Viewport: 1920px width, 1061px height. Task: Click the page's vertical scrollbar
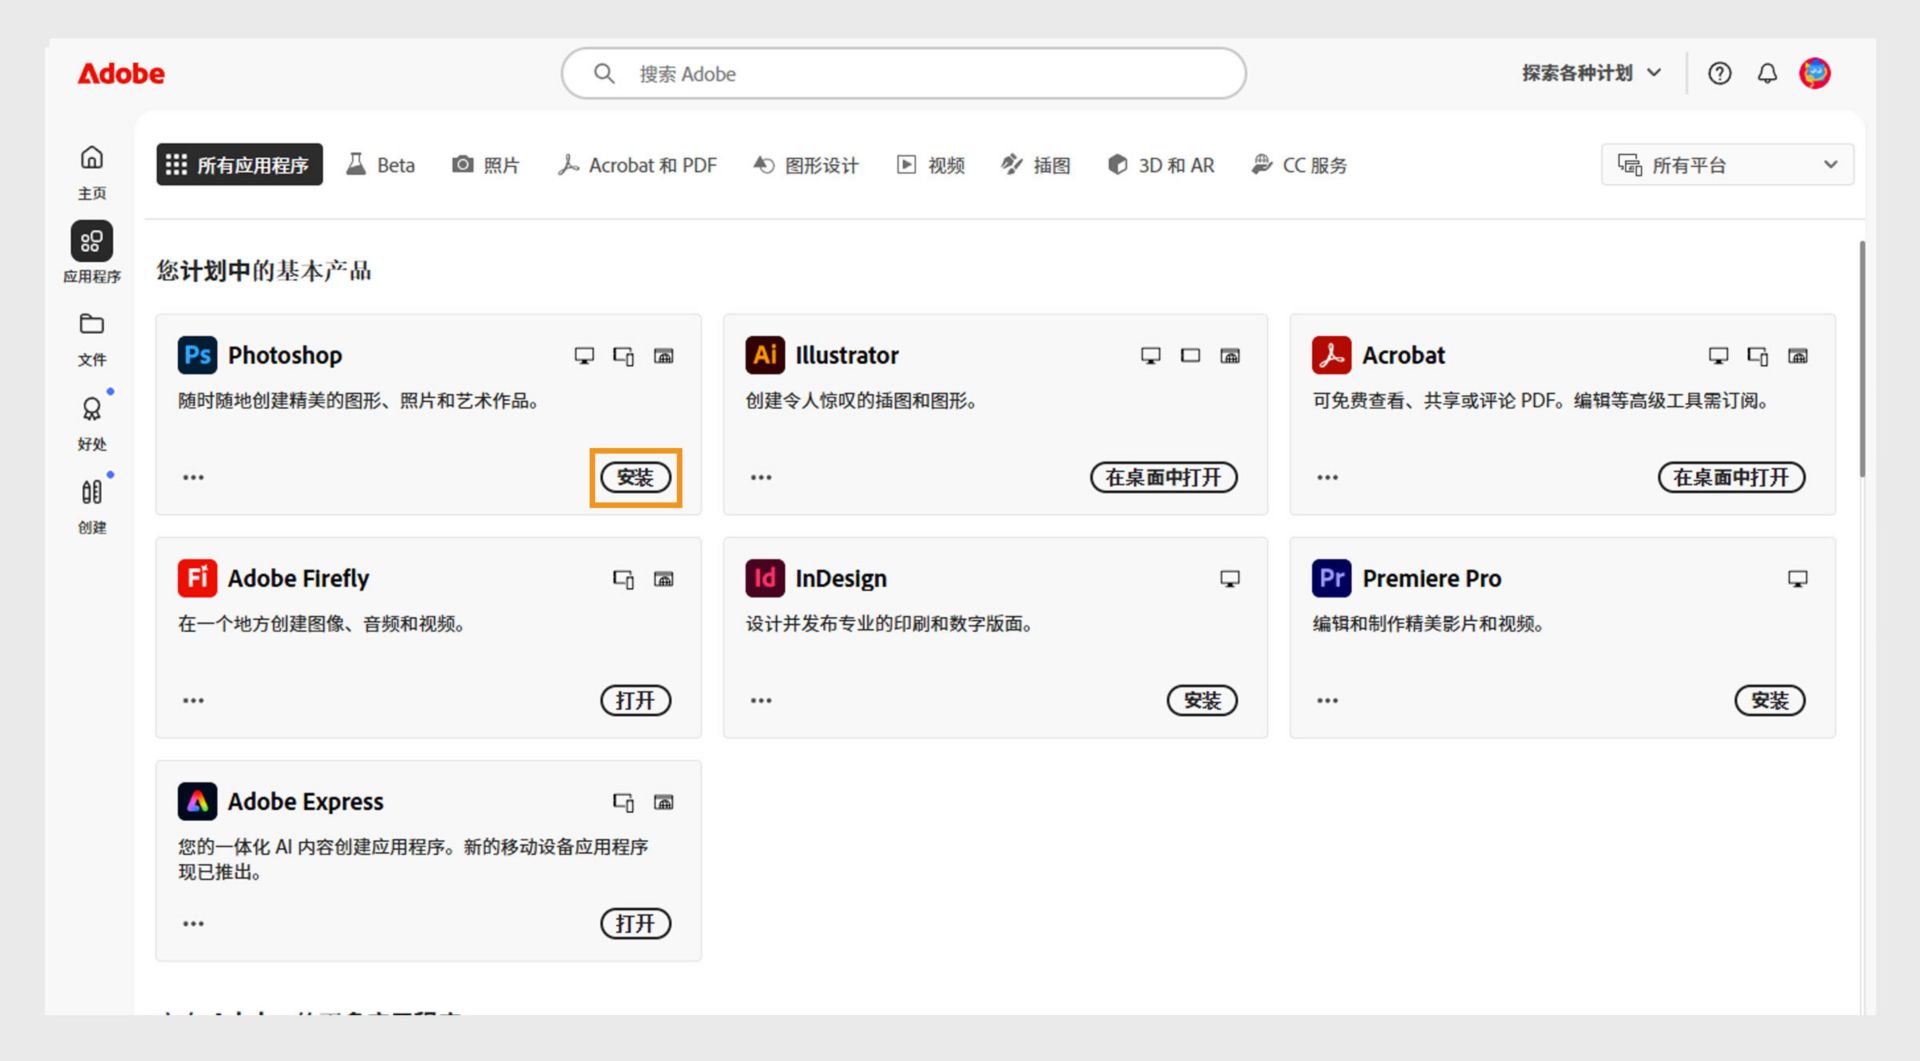pyautogui.click(x=1861, y=358)
